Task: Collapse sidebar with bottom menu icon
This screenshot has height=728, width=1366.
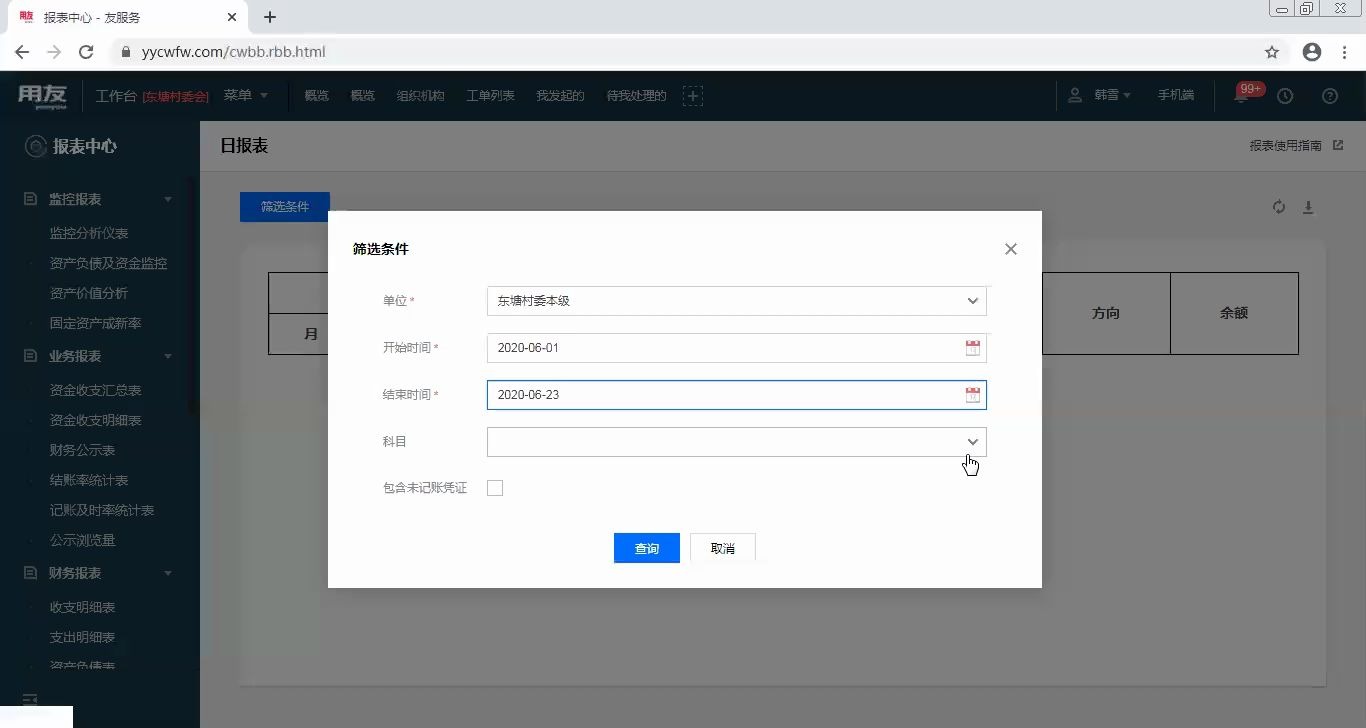Action: coord(30,699)
